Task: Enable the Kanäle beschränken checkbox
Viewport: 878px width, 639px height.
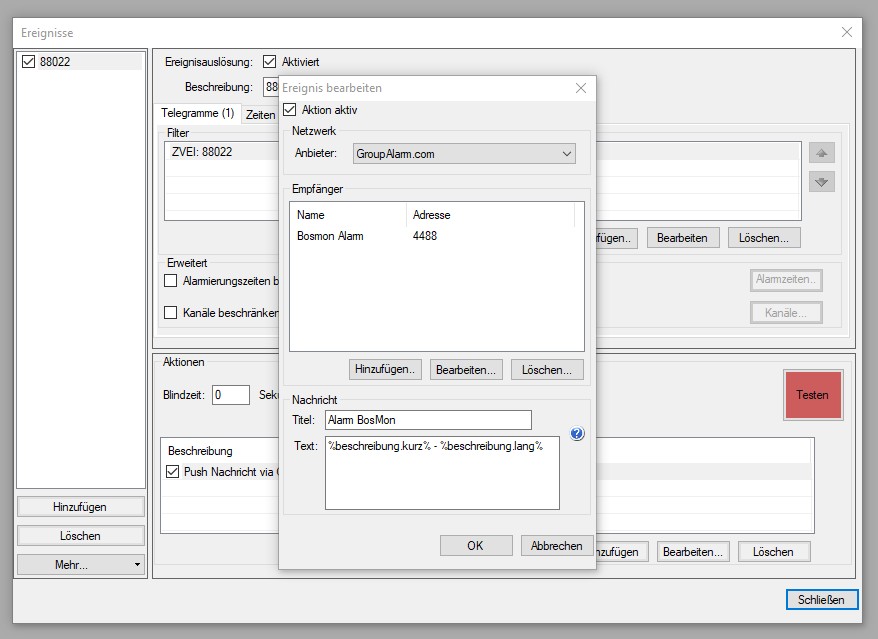Action: tap(170, 313)
